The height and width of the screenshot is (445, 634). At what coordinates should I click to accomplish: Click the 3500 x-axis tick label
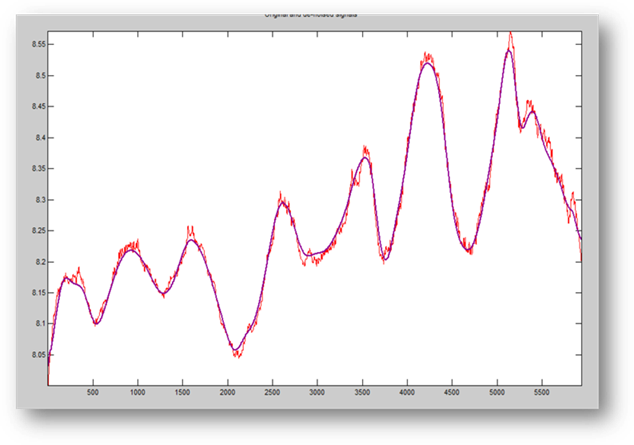tap(362, 392)
